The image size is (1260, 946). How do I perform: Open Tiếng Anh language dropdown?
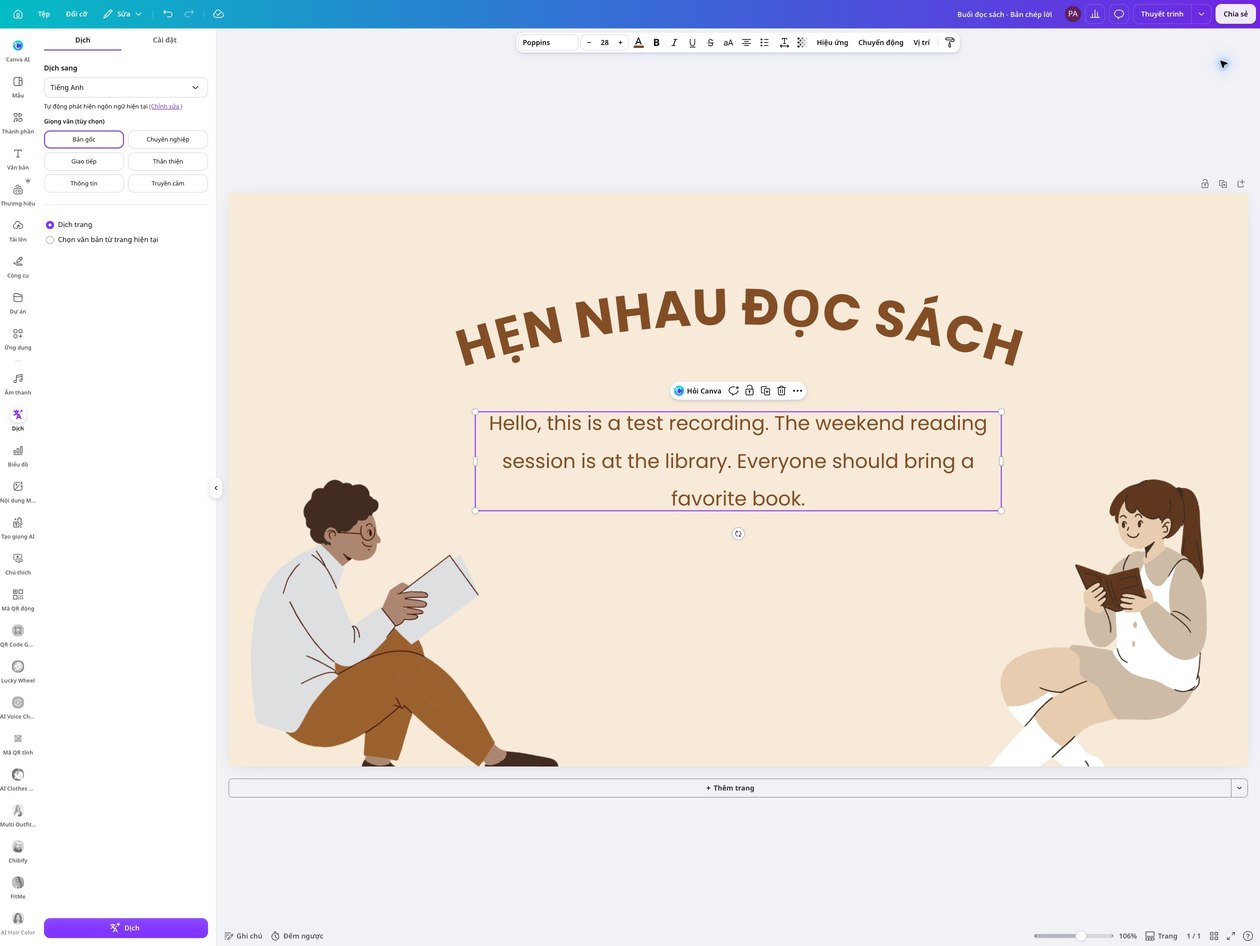coord(126,87)
